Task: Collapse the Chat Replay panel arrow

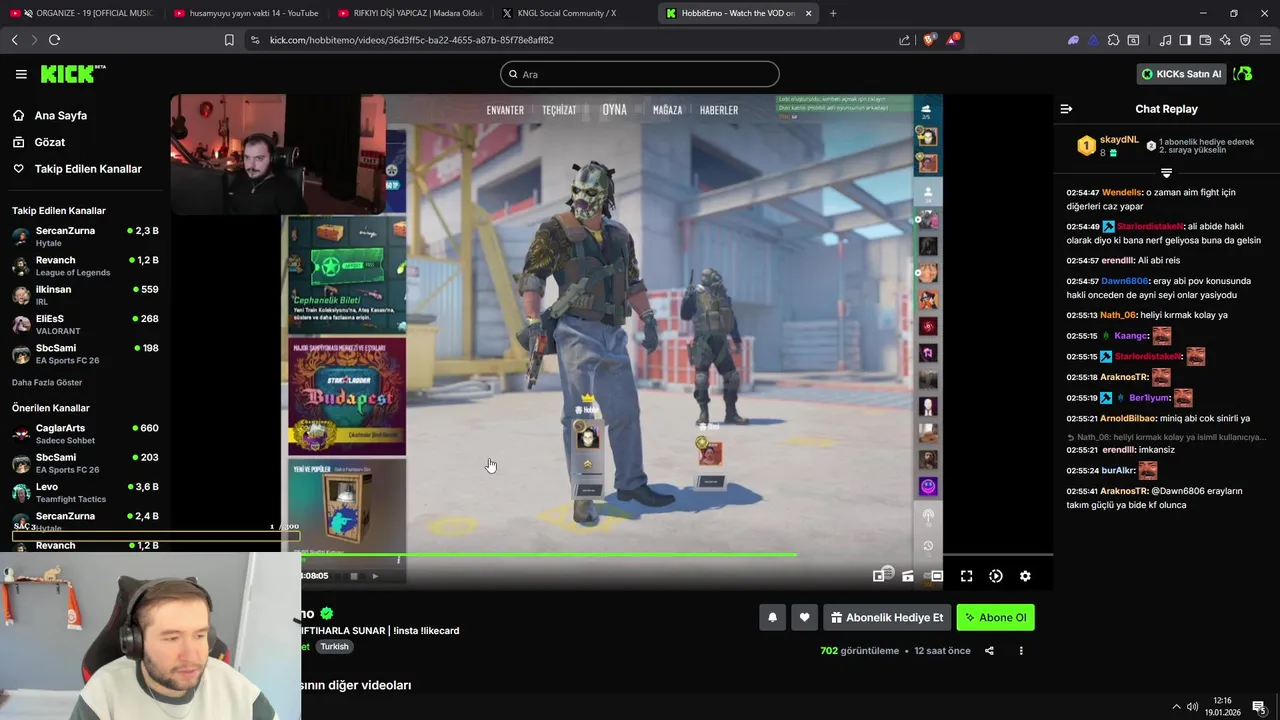Action: 1066,109
